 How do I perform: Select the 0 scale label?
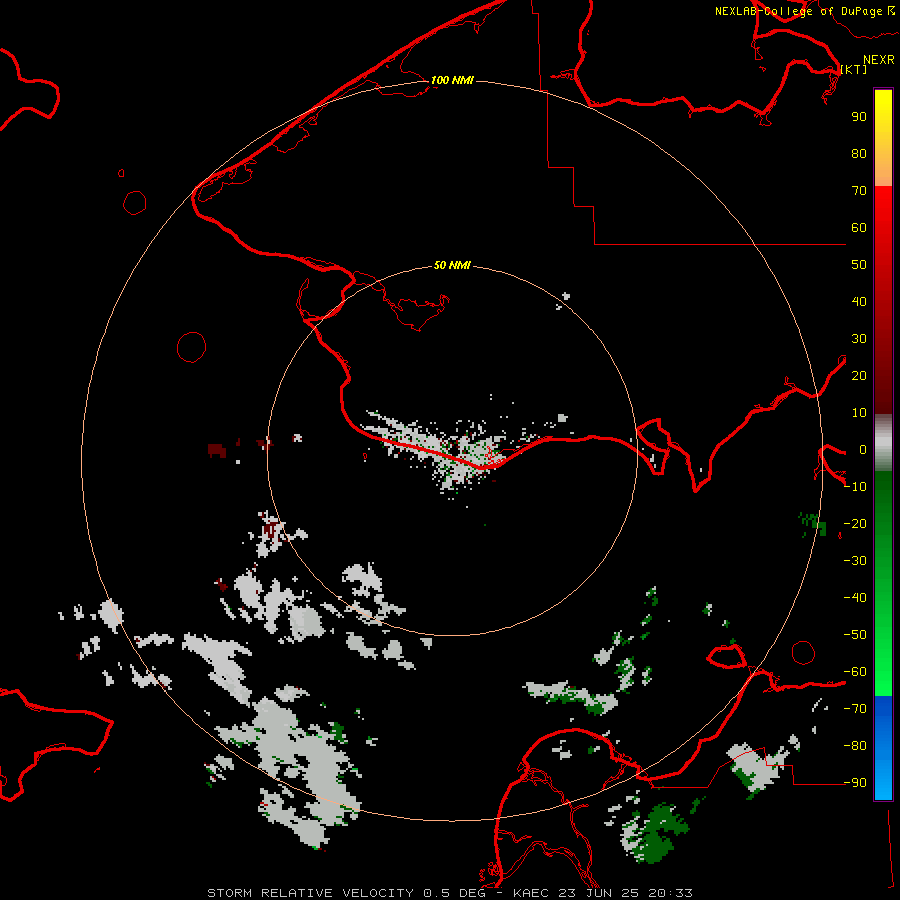coord(863,450)
